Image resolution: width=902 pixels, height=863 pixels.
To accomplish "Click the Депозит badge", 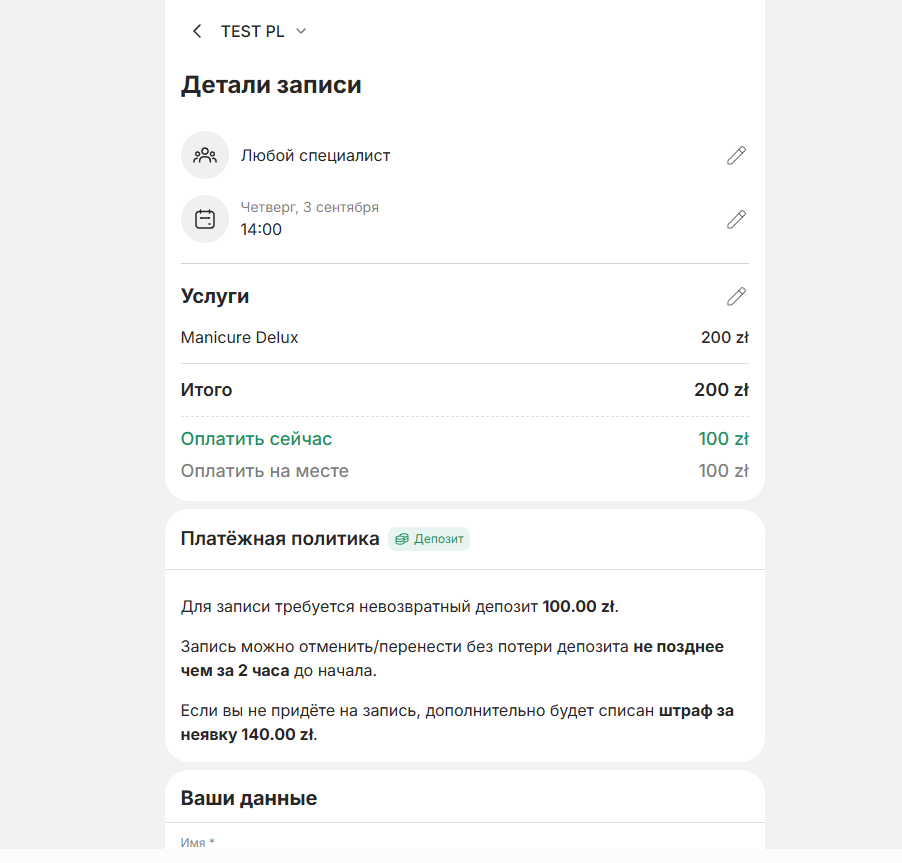I will (x=429, y=539).
